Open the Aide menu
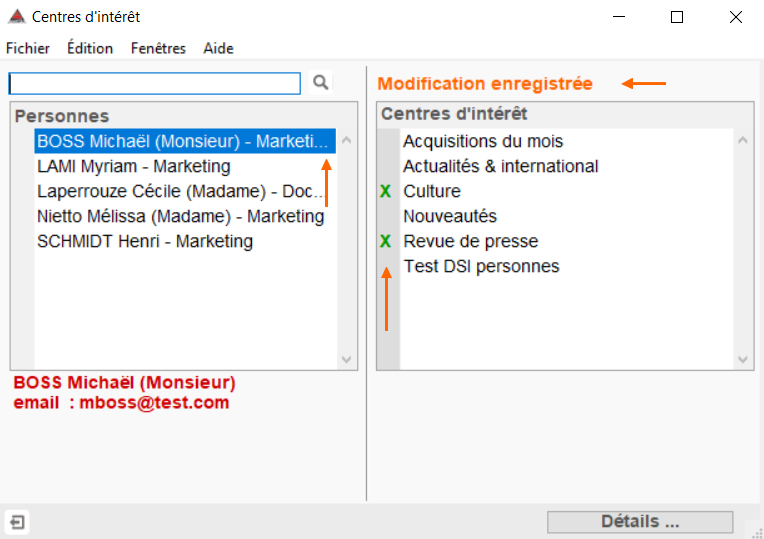764x539 pixels. (218, 48)
